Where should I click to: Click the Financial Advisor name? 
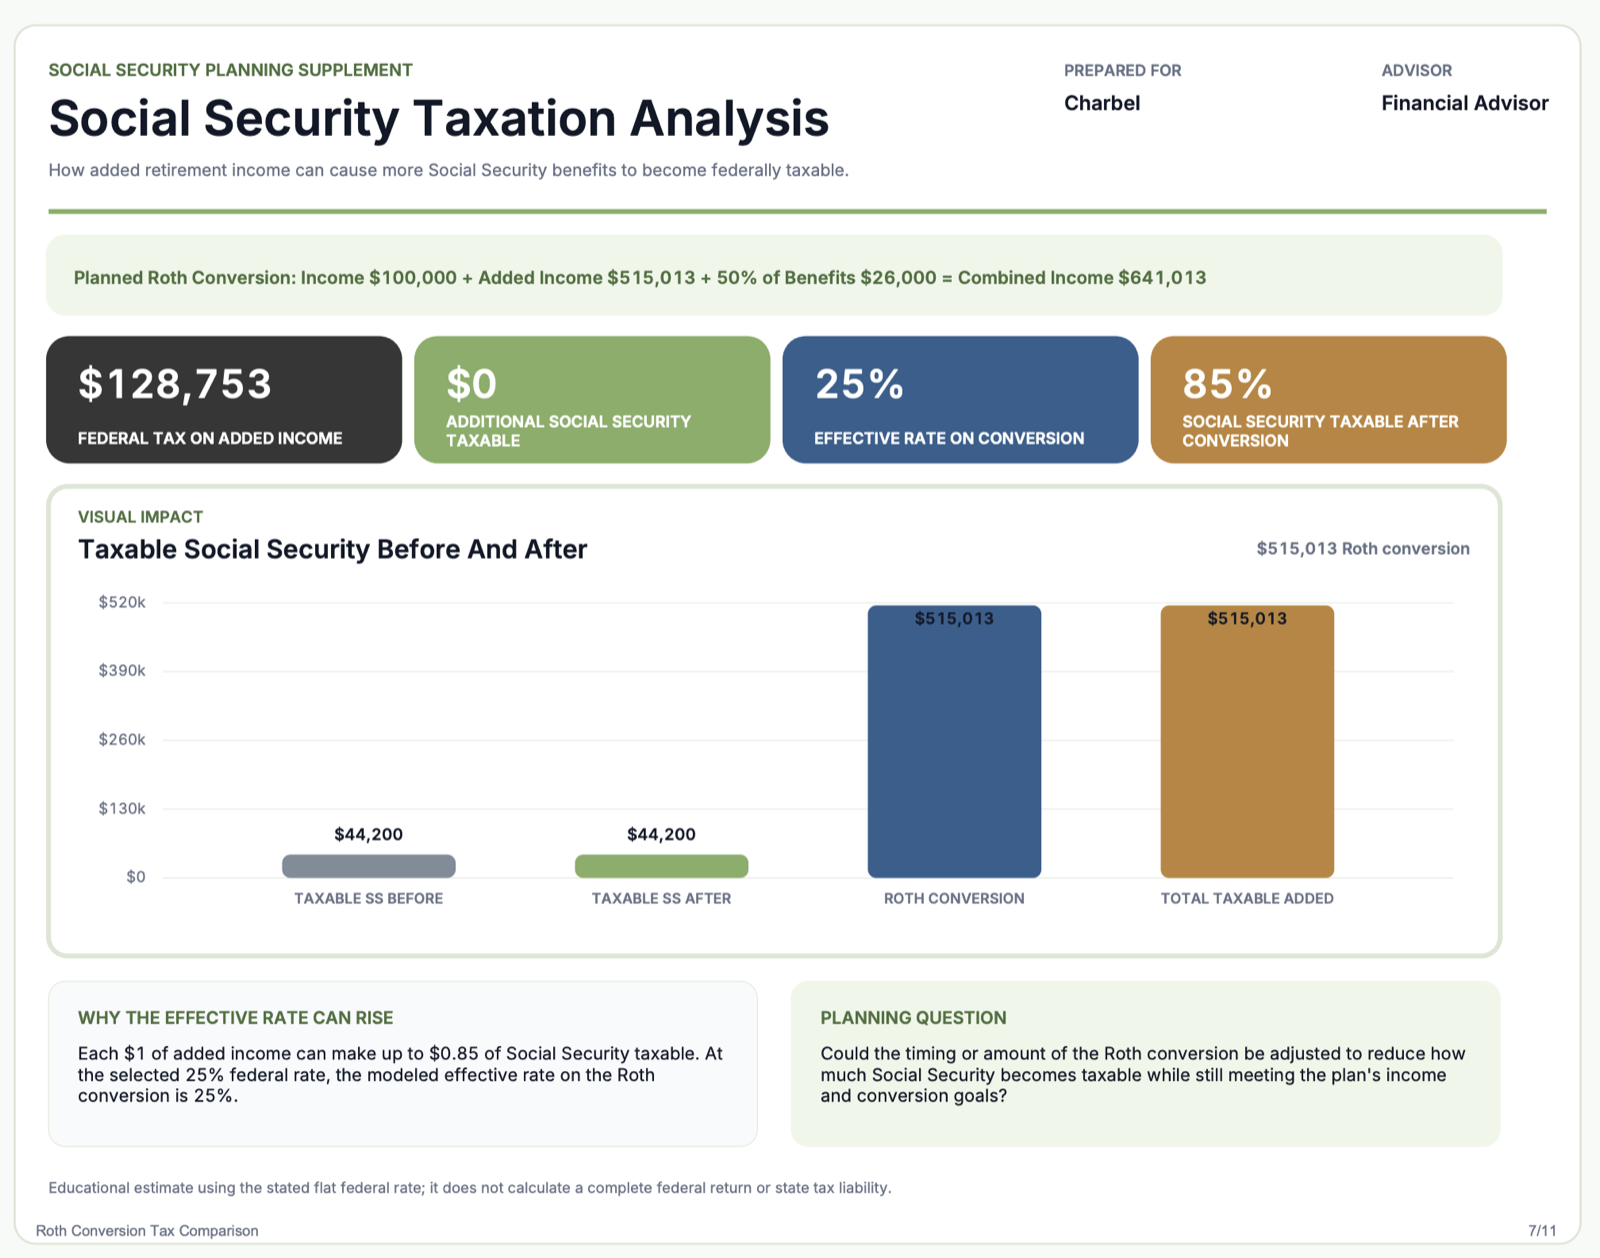click(1465, 103)
